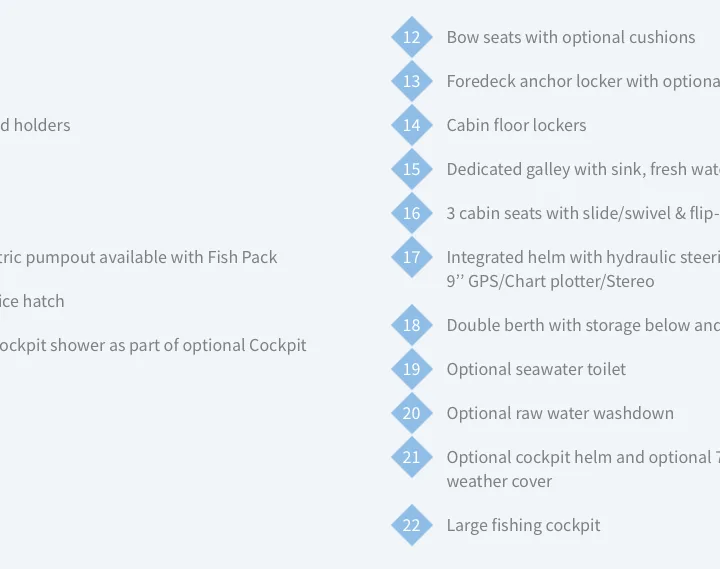Select diamond marker 17 for integrated helm
This screenshot has height=569, width=720.
coord(411,257)
